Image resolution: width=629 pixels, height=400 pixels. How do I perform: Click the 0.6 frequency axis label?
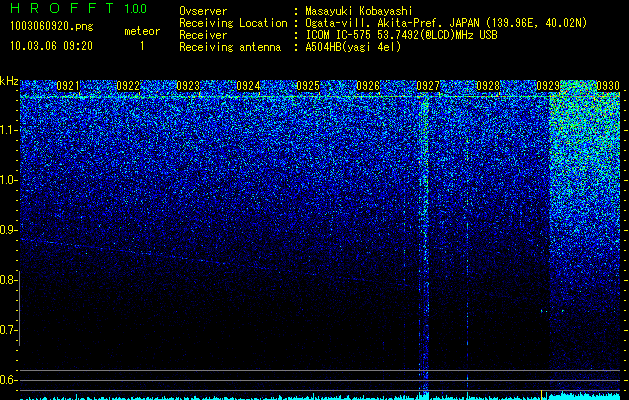(x=9, y=380)
